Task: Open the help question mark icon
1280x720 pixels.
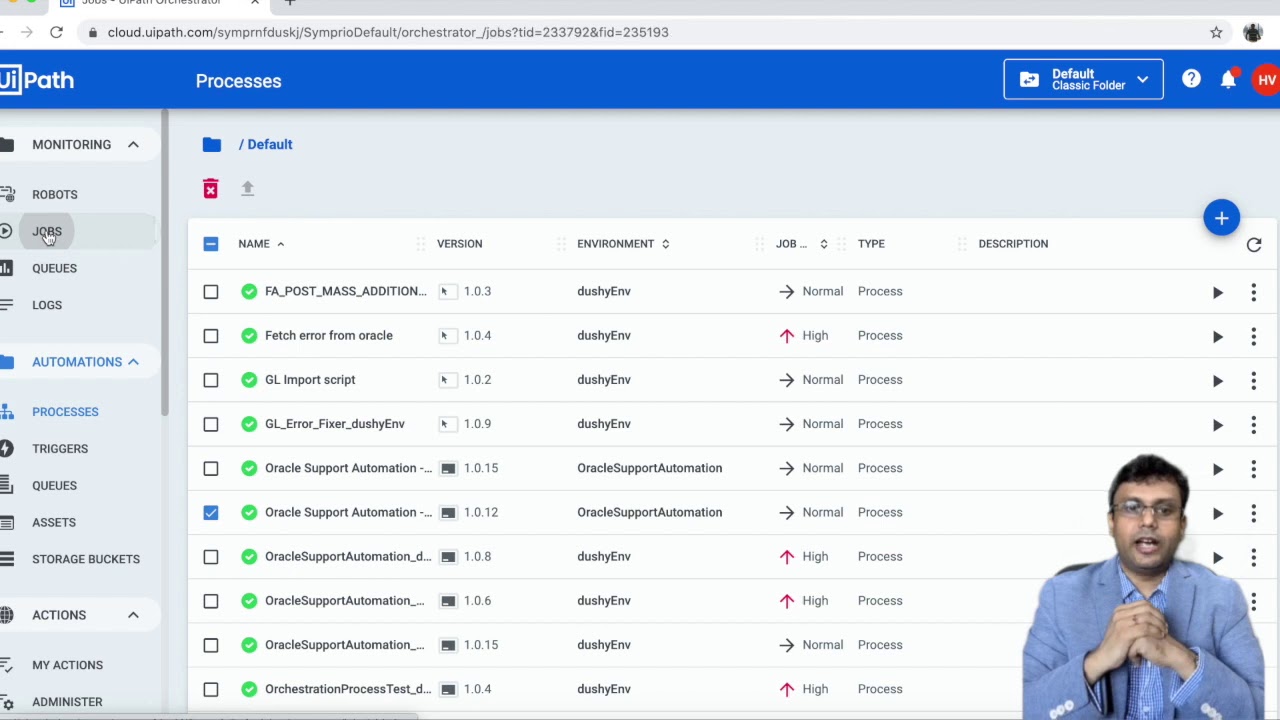Action: click(1191, 79)
